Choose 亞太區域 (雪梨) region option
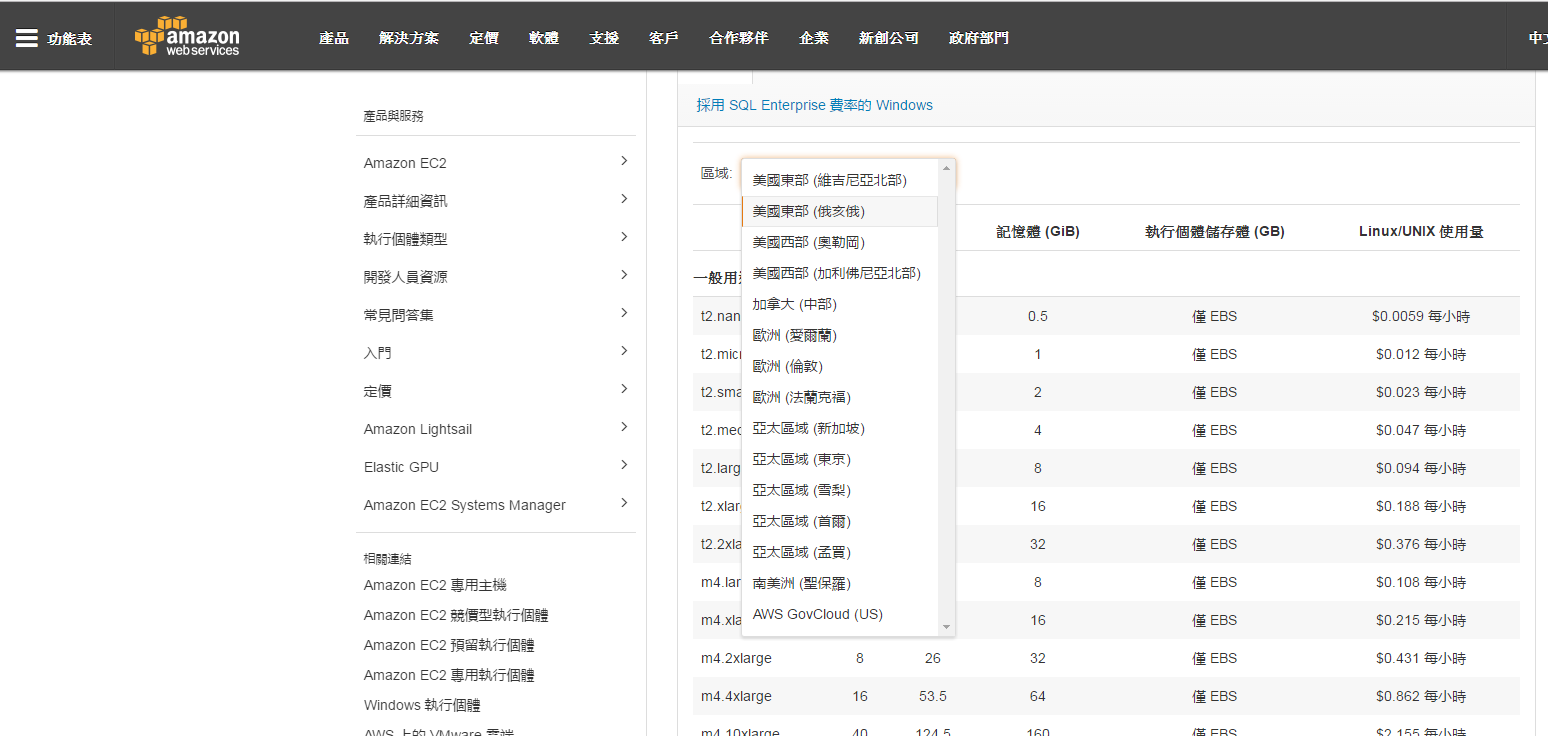 [x=840, y=490]
